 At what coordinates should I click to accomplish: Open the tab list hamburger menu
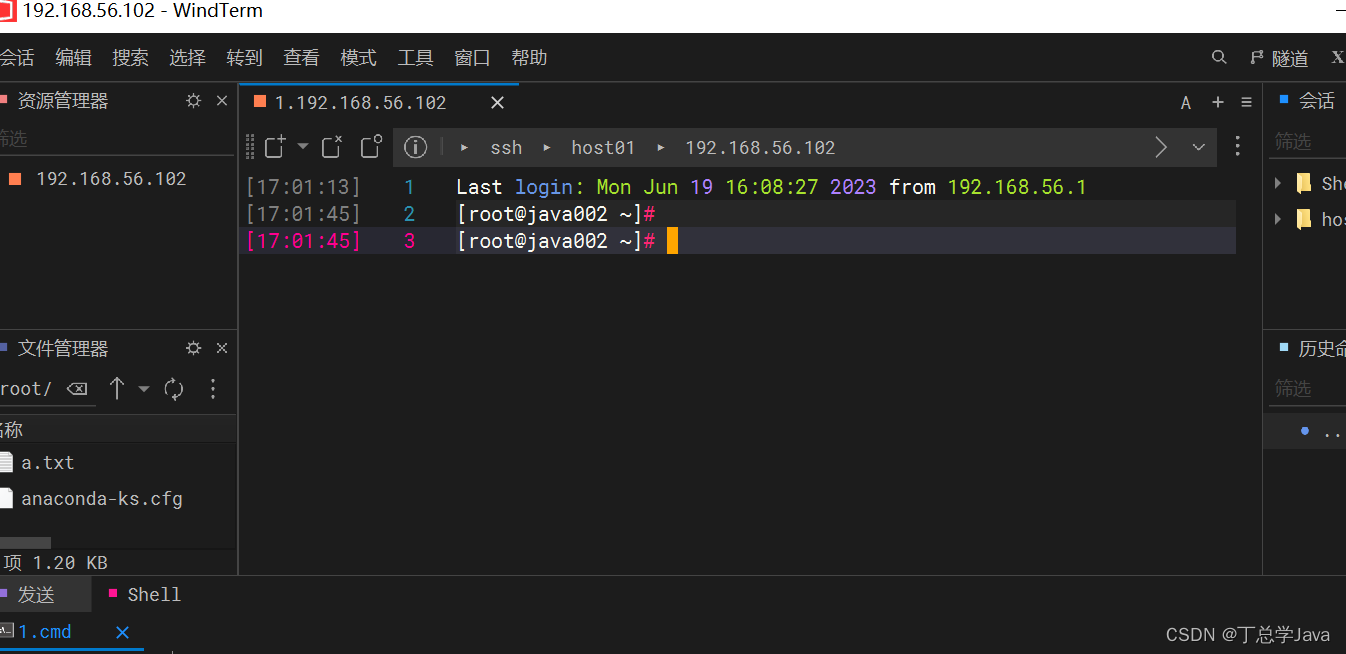[x=1246, y=102]
